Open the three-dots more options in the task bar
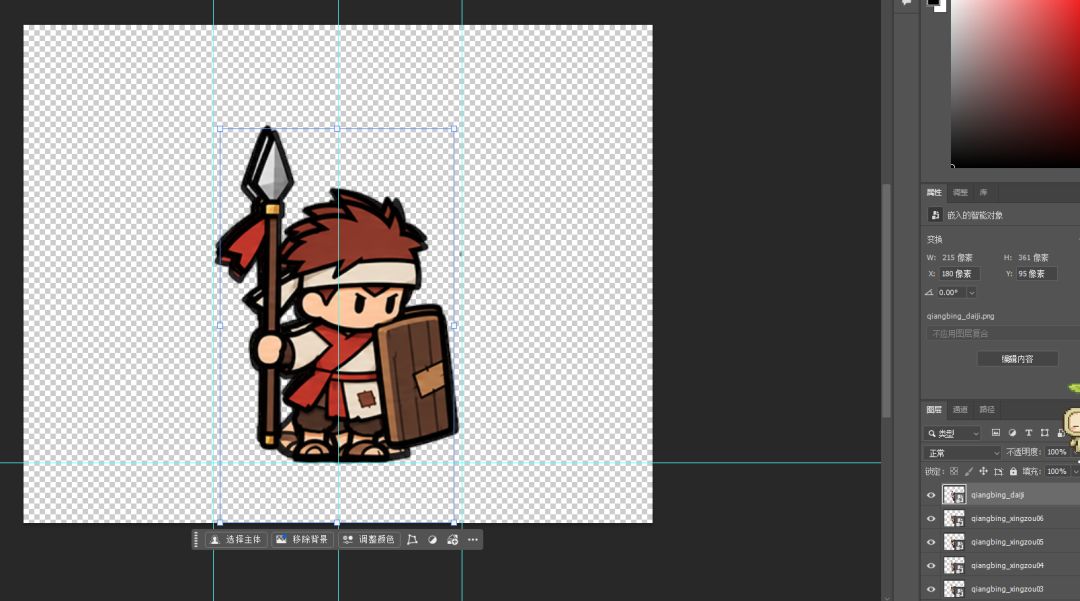Image resolution: width=1080 pixels, height=601 pixels. (472, 540)
